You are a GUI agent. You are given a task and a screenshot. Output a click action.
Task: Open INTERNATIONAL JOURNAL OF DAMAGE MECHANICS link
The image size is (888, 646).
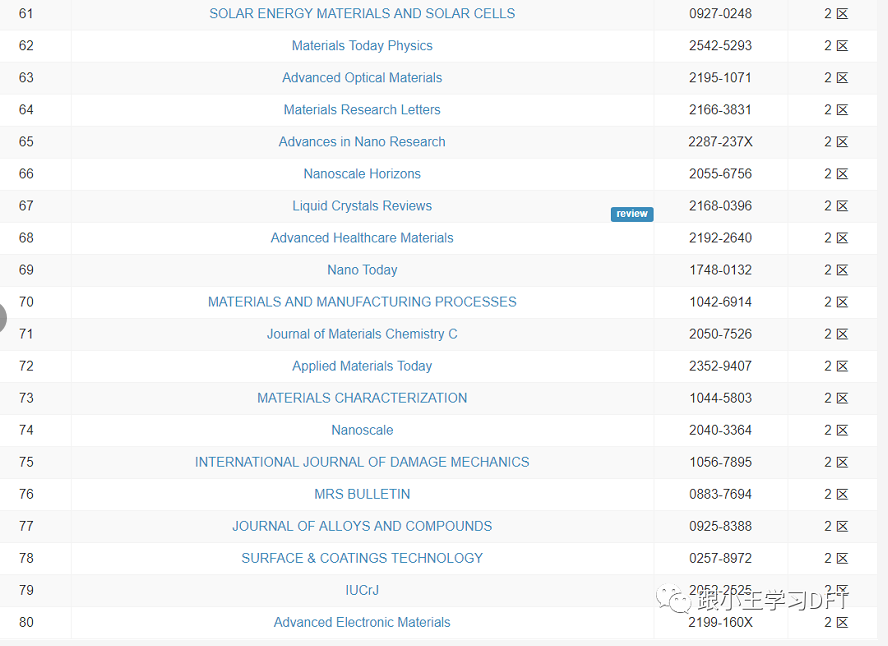(362, 462)
